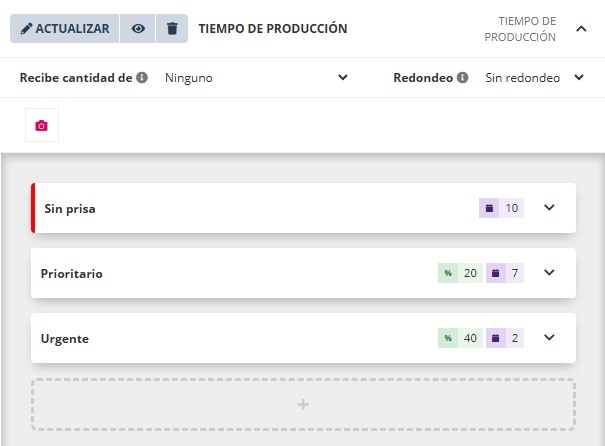Click calendar icon in Prioritario row
Viewport: 605px width, 446px height.
496,273
